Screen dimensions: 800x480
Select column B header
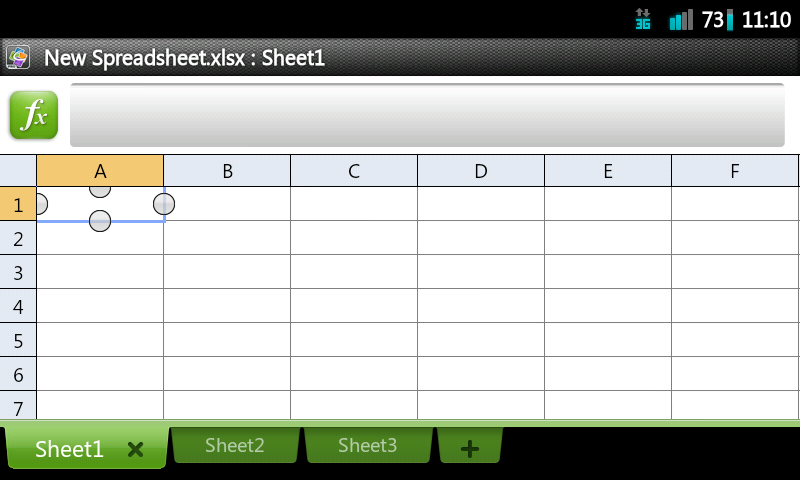[227, 171]
